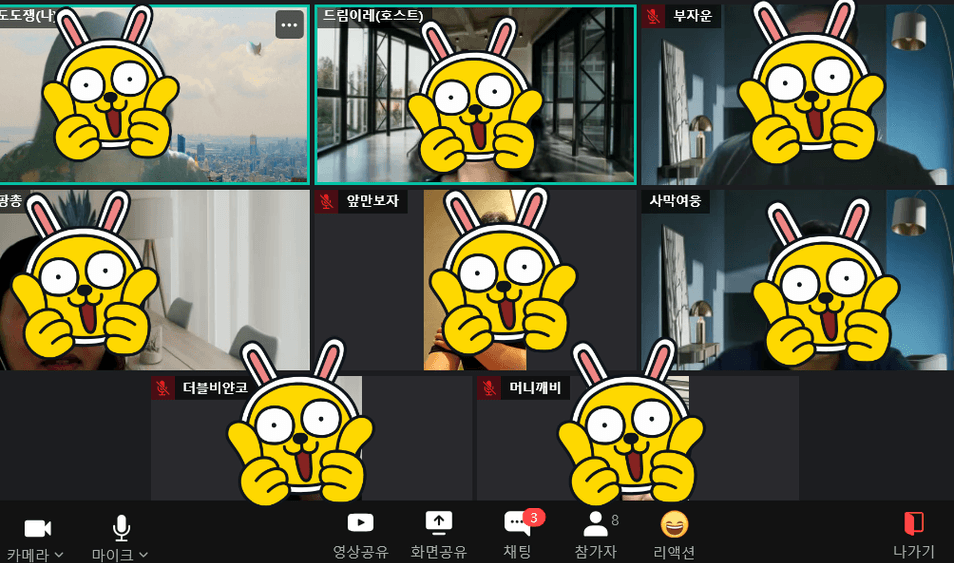Open reactions emoji (리액션)
The image size is (954, 563).
click(674, 535)
